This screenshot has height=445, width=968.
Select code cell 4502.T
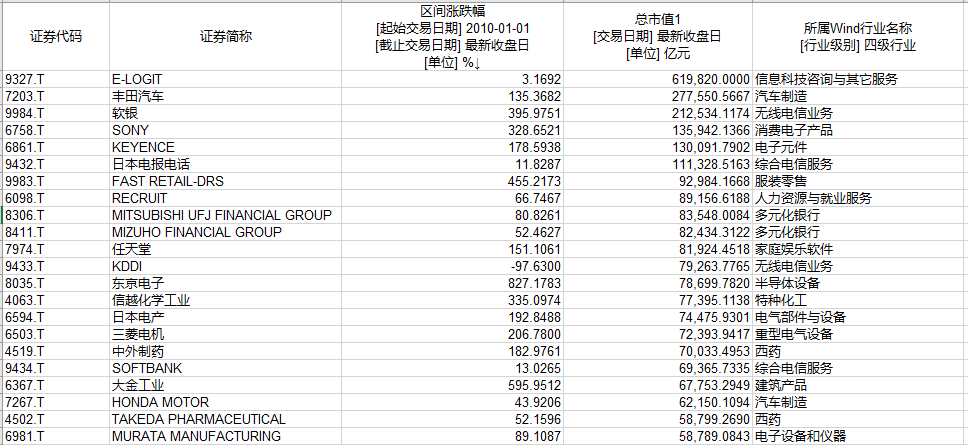coord(56,420)
